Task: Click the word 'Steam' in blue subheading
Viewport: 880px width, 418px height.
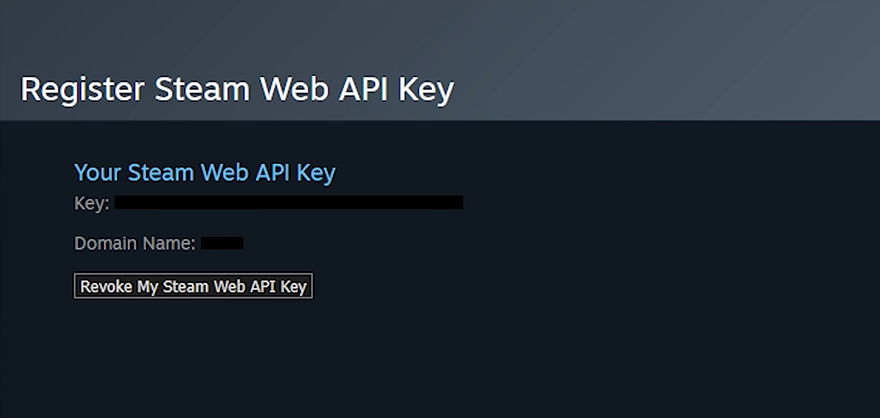Action: tap(162, 172)
